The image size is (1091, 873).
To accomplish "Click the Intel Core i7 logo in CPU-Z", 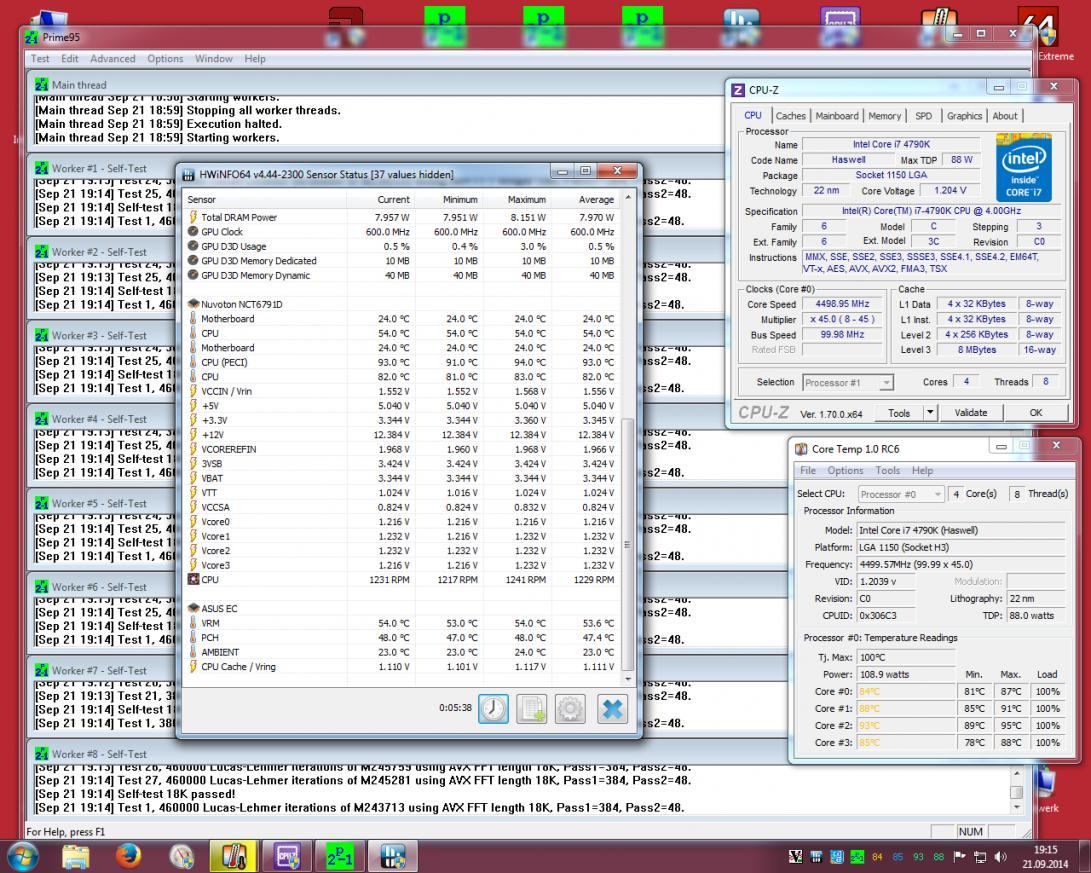I will click(x=1024, y=168).
